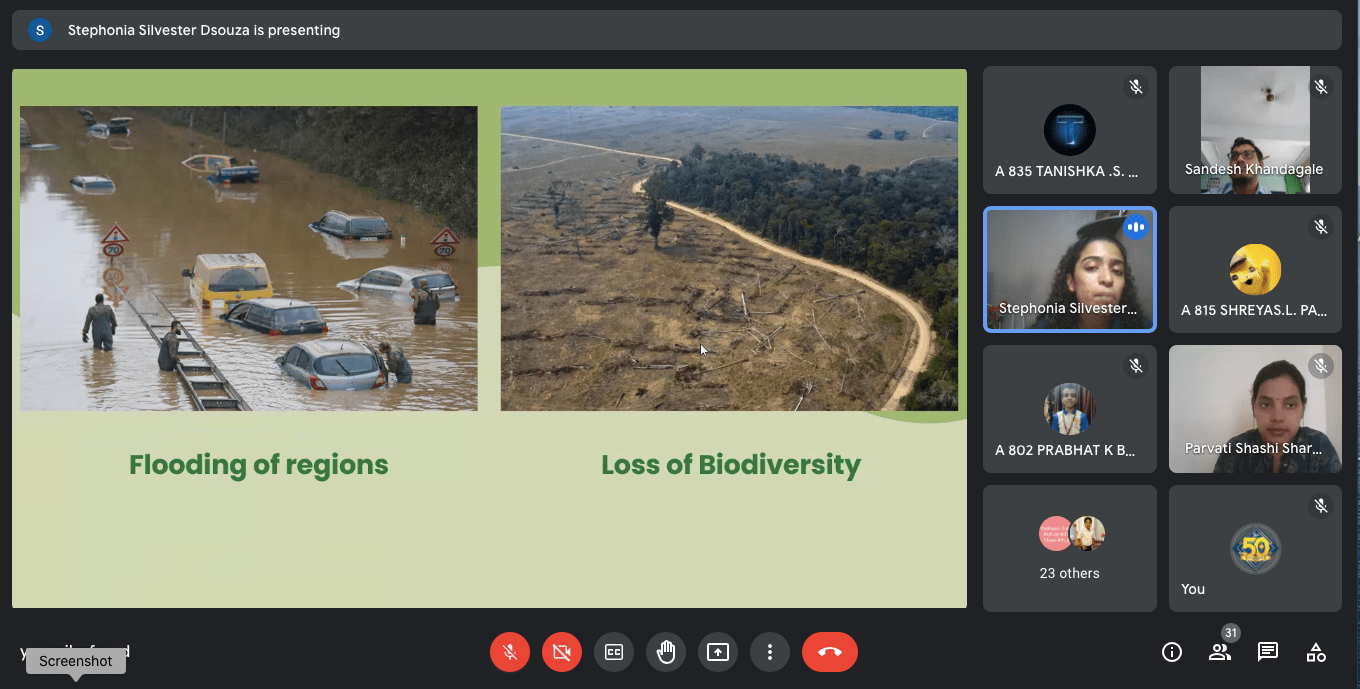Click the Loss of Biodiversity slide image

click(x=729, y=258)
